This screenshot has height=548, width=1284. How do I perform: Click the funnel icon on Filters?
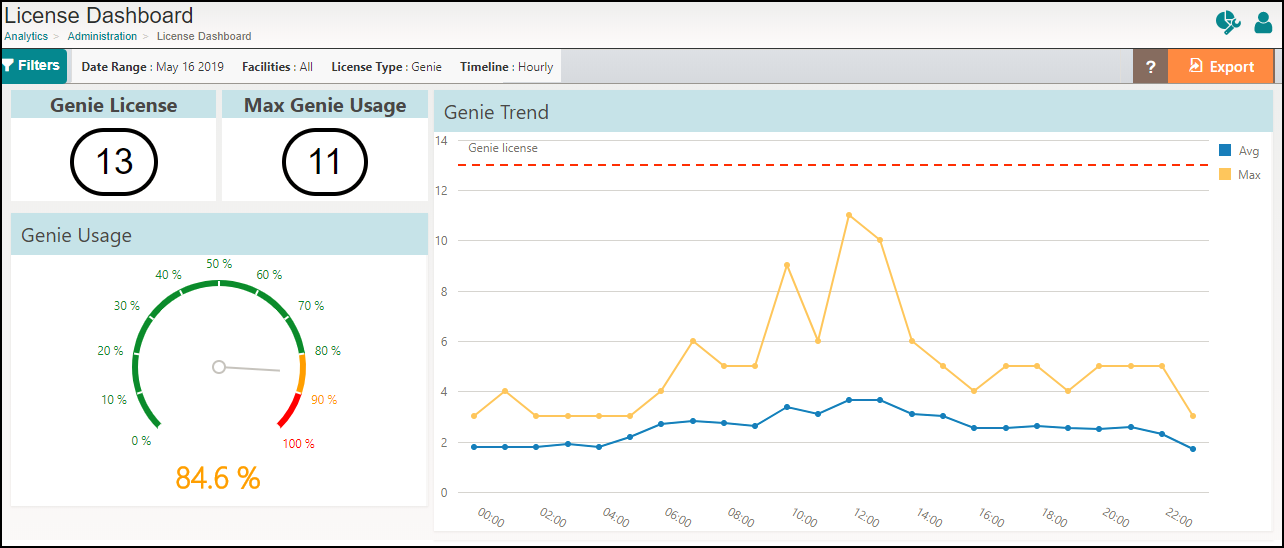pos(9,66)
